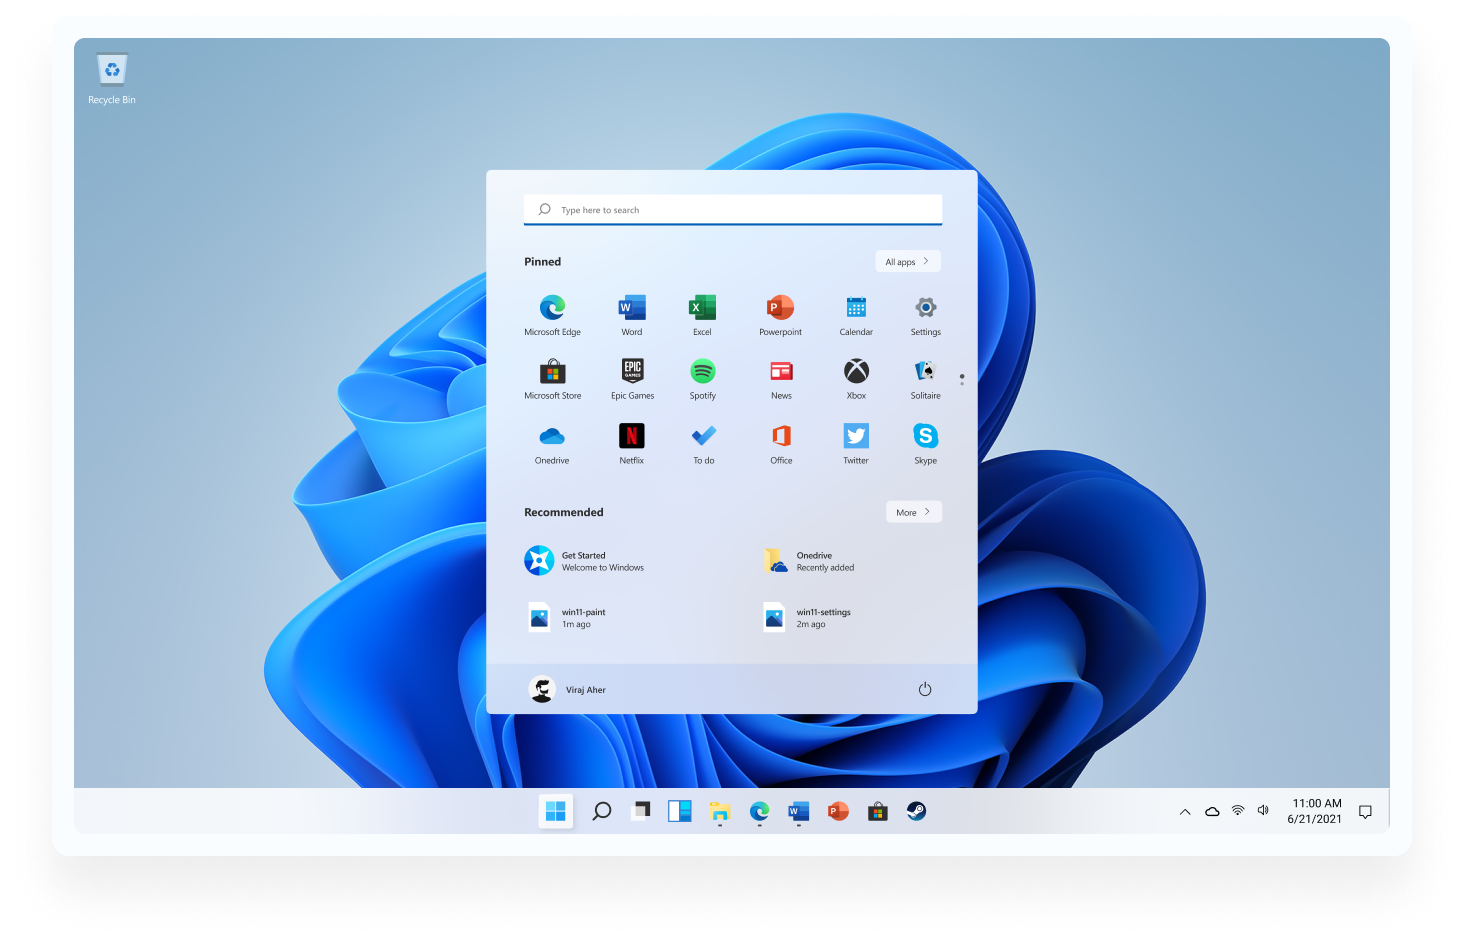Image resolution: width=1462 pixels, height=942 pixels.
Task: Open Search from the taskbar
Action: 601,811
